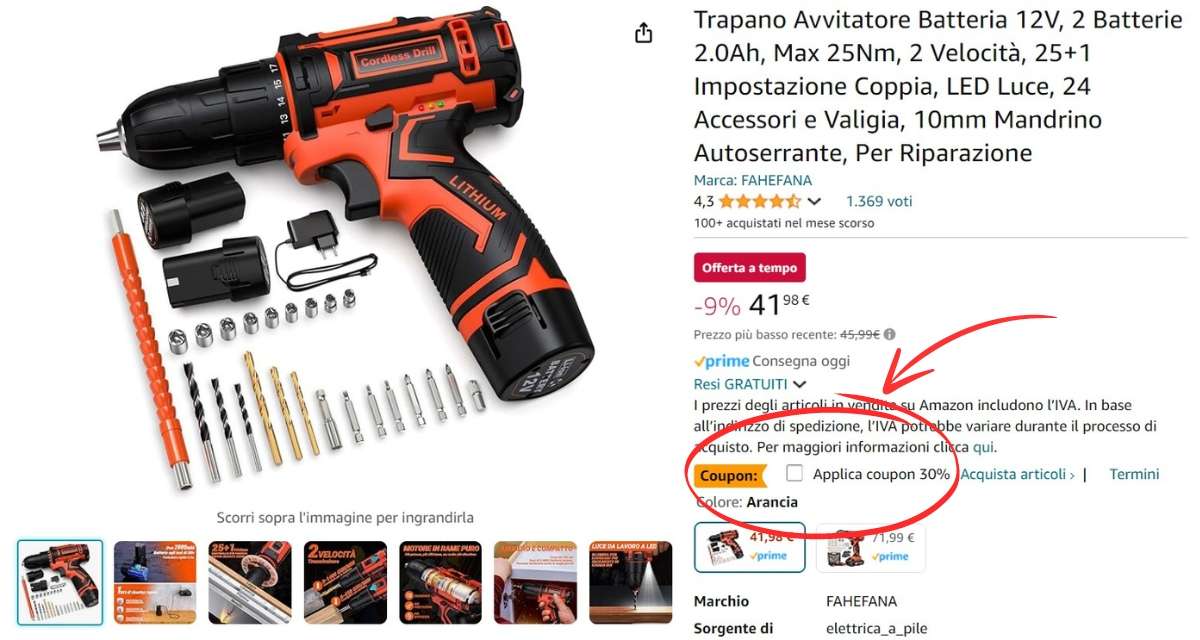Image resolution: width=1200 pixels, height=640 pixels.
Task: Click the orange Coupon badge
Action: coord(730,476)
